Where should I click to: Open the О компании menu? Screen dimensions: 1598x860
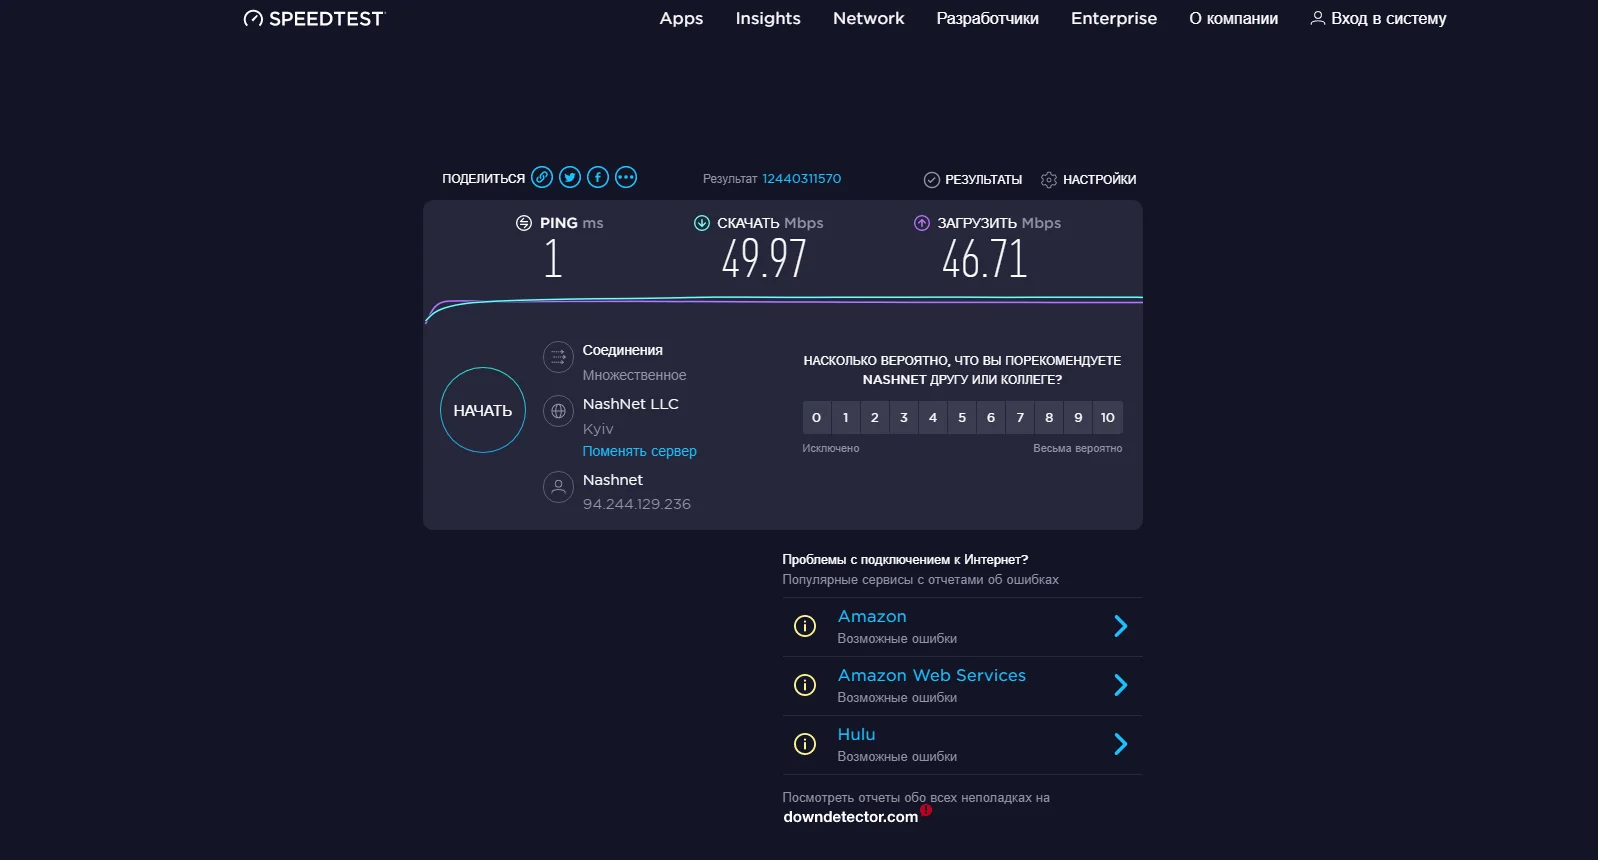coord(1234,18)
